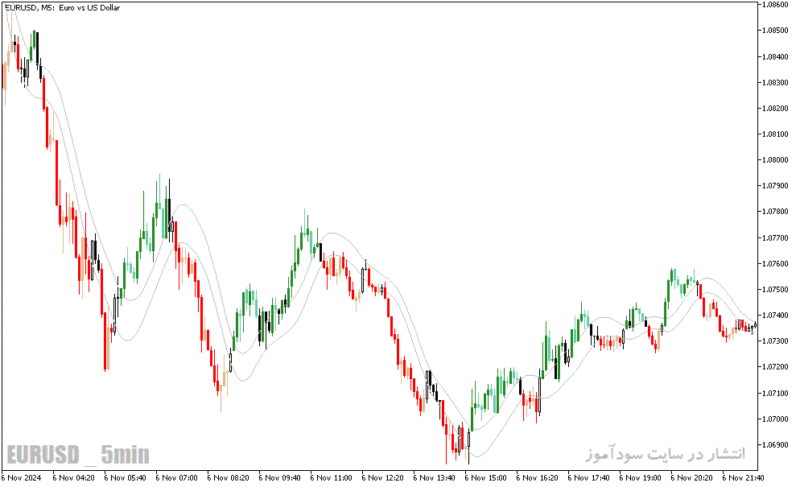Click the EURUSD, M5 chart title label
Screen dimensions: 800x487
coord(62,8)
